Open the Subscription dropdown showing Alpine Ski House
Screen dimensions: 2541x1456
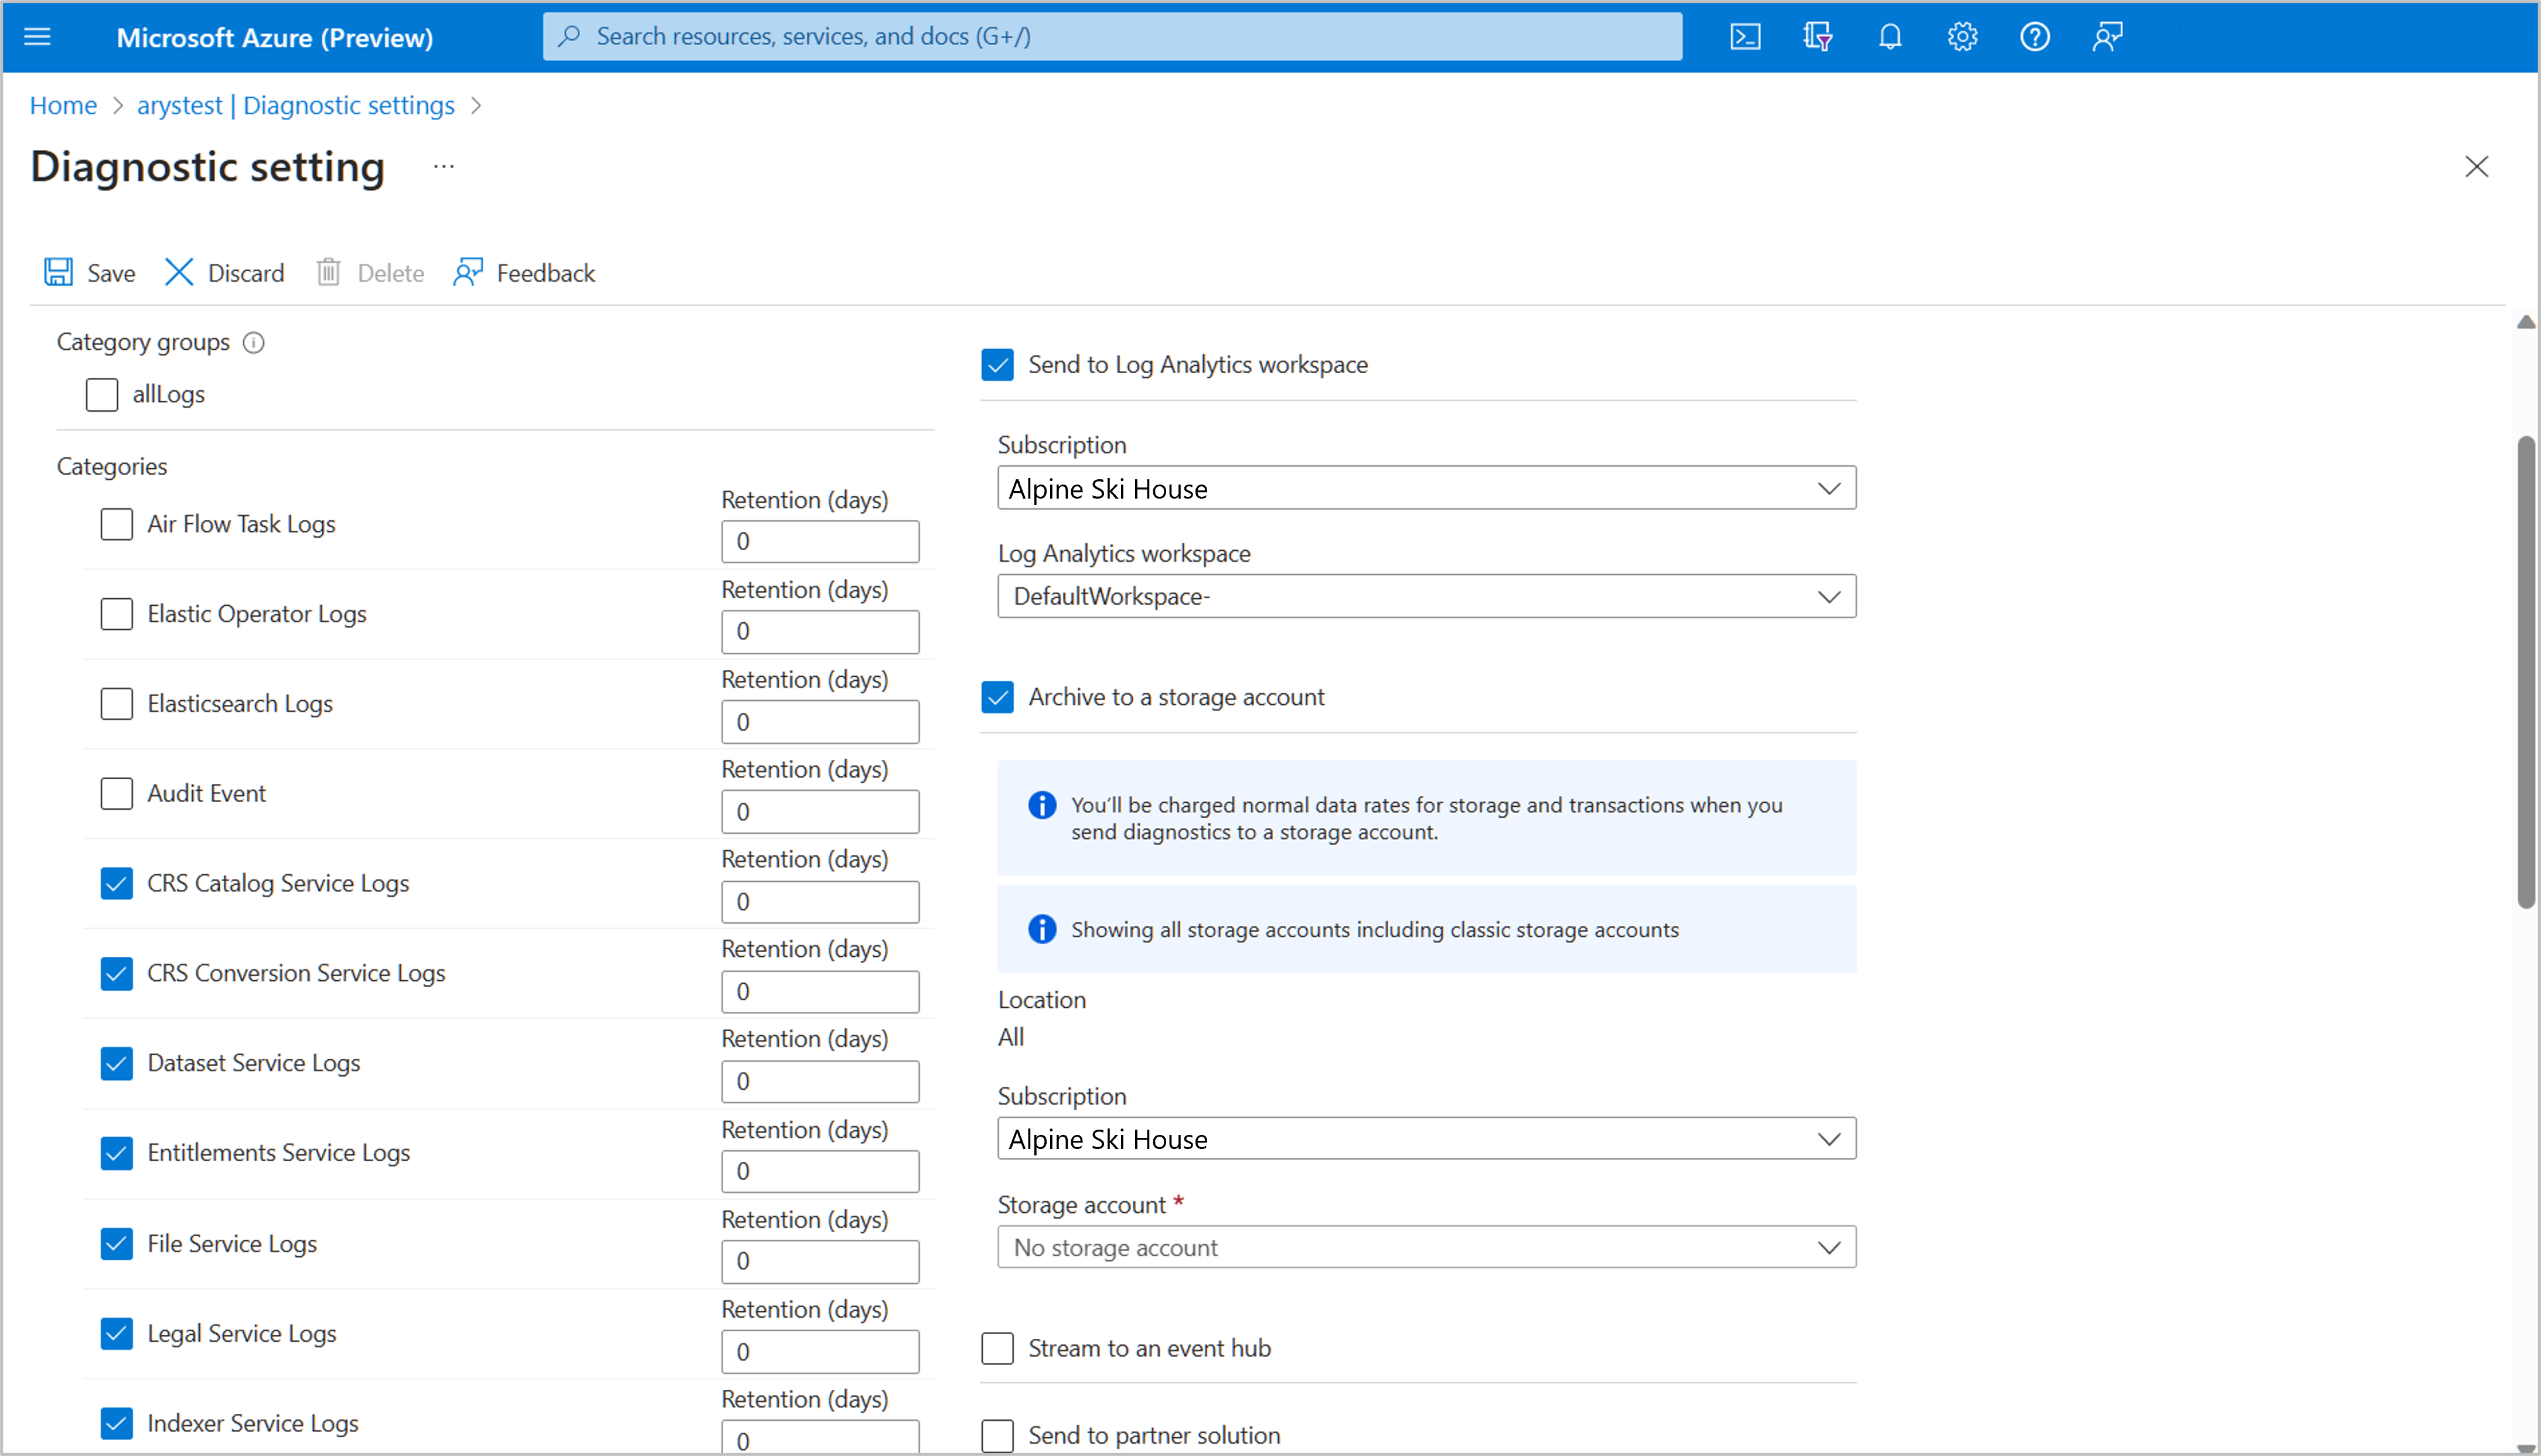click(1425, 488)
